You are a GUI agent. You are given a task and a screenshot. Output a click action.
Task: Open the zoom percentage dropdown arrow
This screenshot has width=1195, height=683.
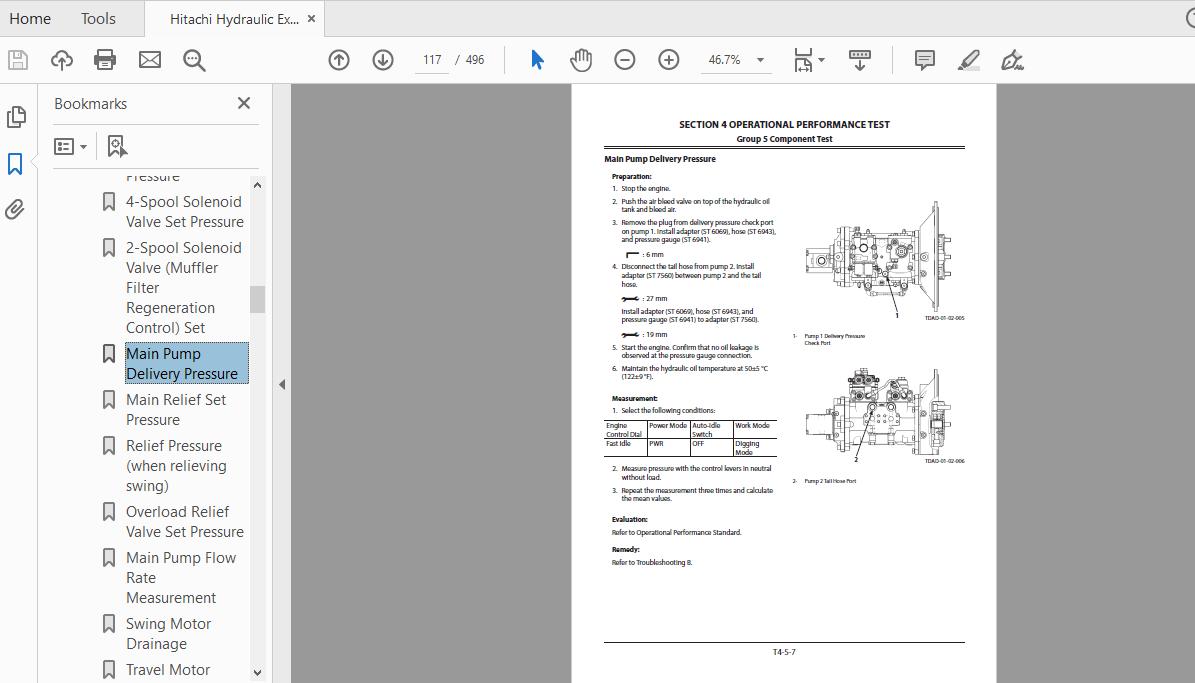tap(760, 59)
